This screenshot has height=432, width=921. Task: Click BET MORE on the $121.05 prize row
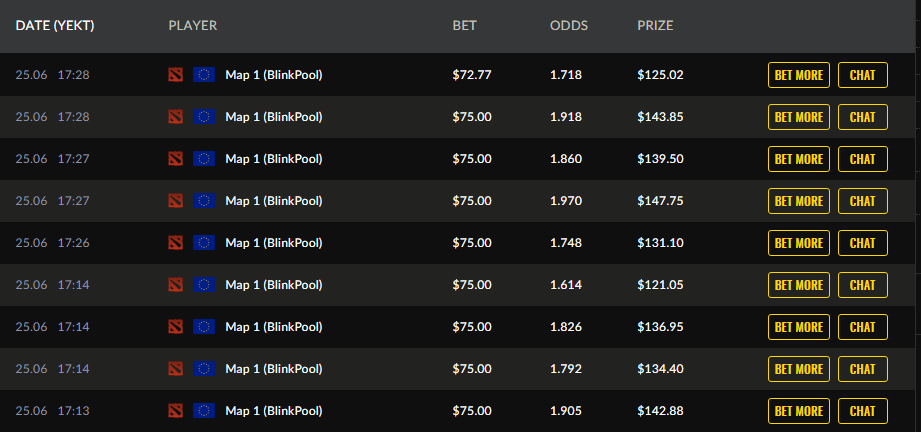[799, 285]
